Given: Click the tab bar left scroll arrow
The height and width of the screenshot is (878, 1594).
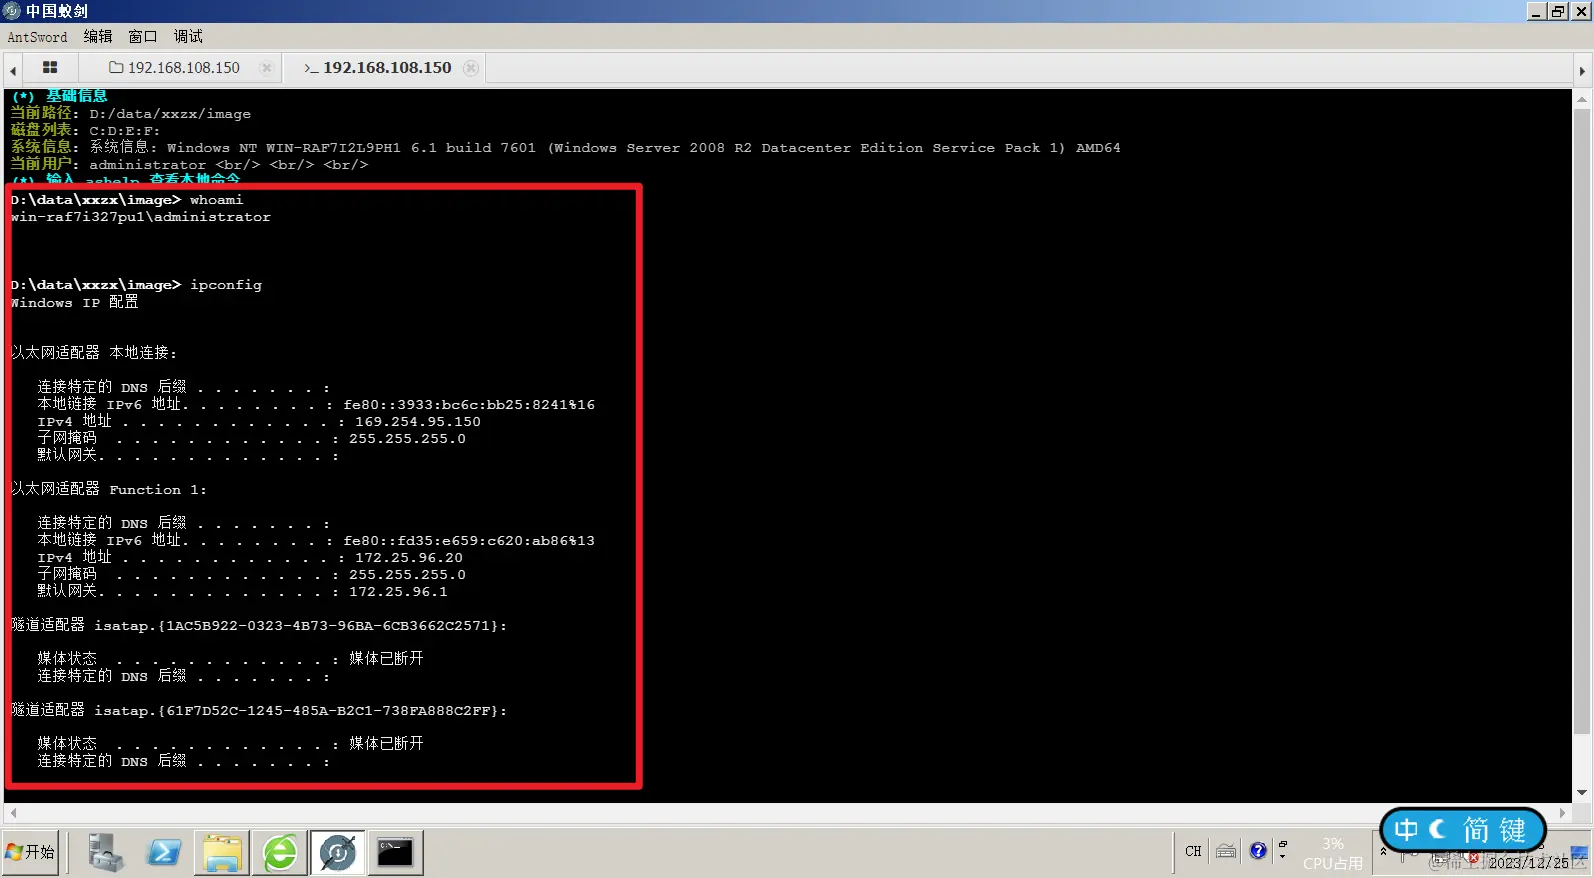Looking at the screenshot, I should pyautogui.click(x=13, y=70).
